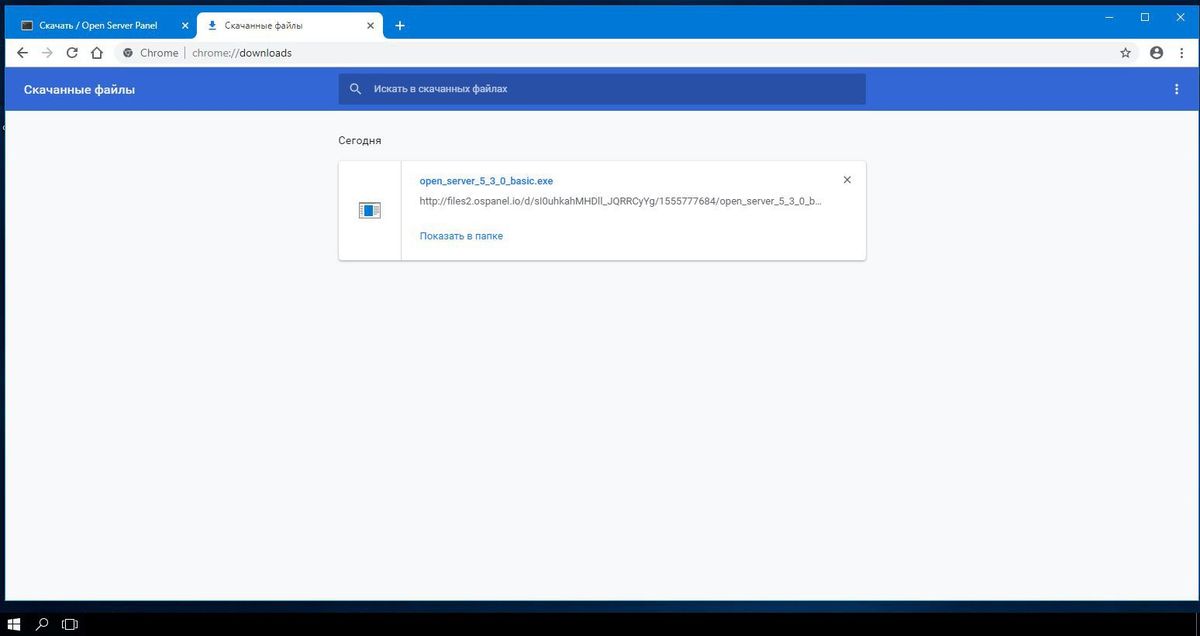Minimize the Chrome window
1200x636 pixels.
point(1110,17)
